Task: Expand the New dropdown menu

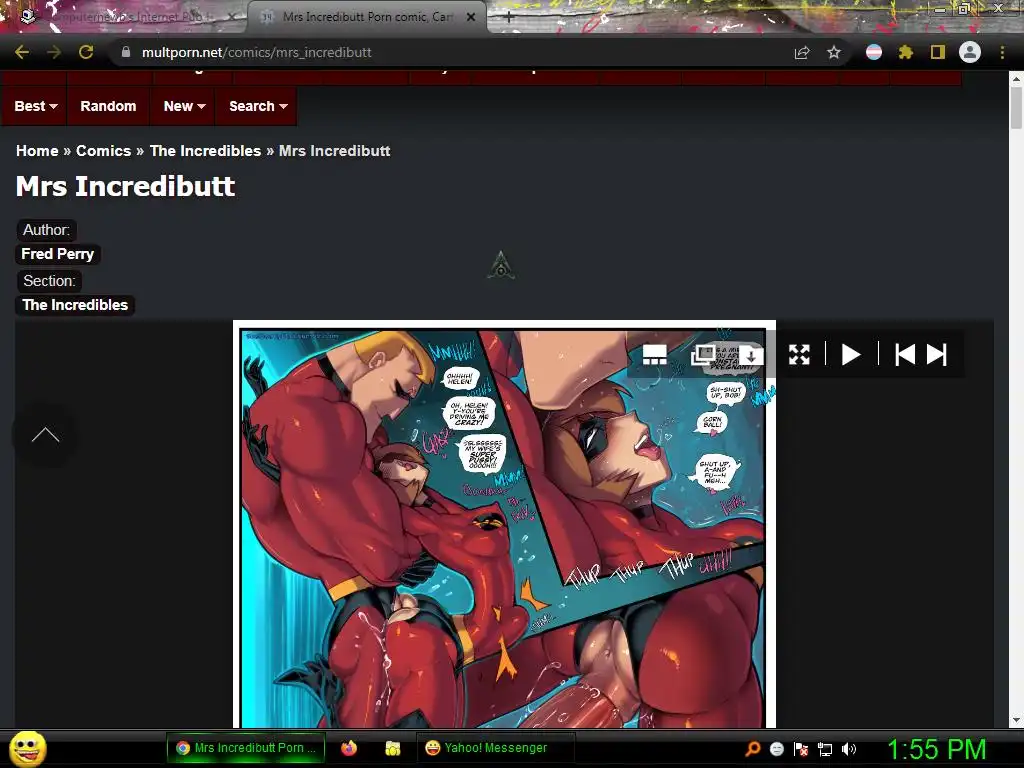Action: click(184, 106)
